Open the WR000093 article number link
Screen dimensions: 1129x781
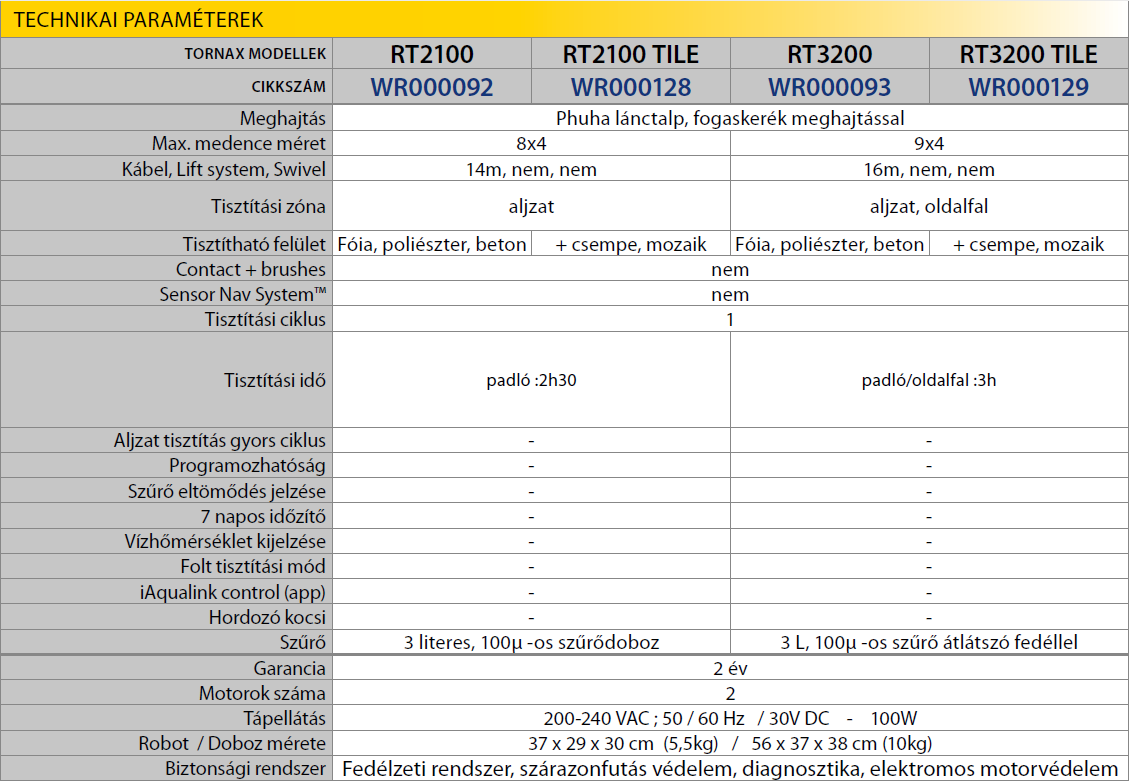pyautogui.click(x=829, y=87)
